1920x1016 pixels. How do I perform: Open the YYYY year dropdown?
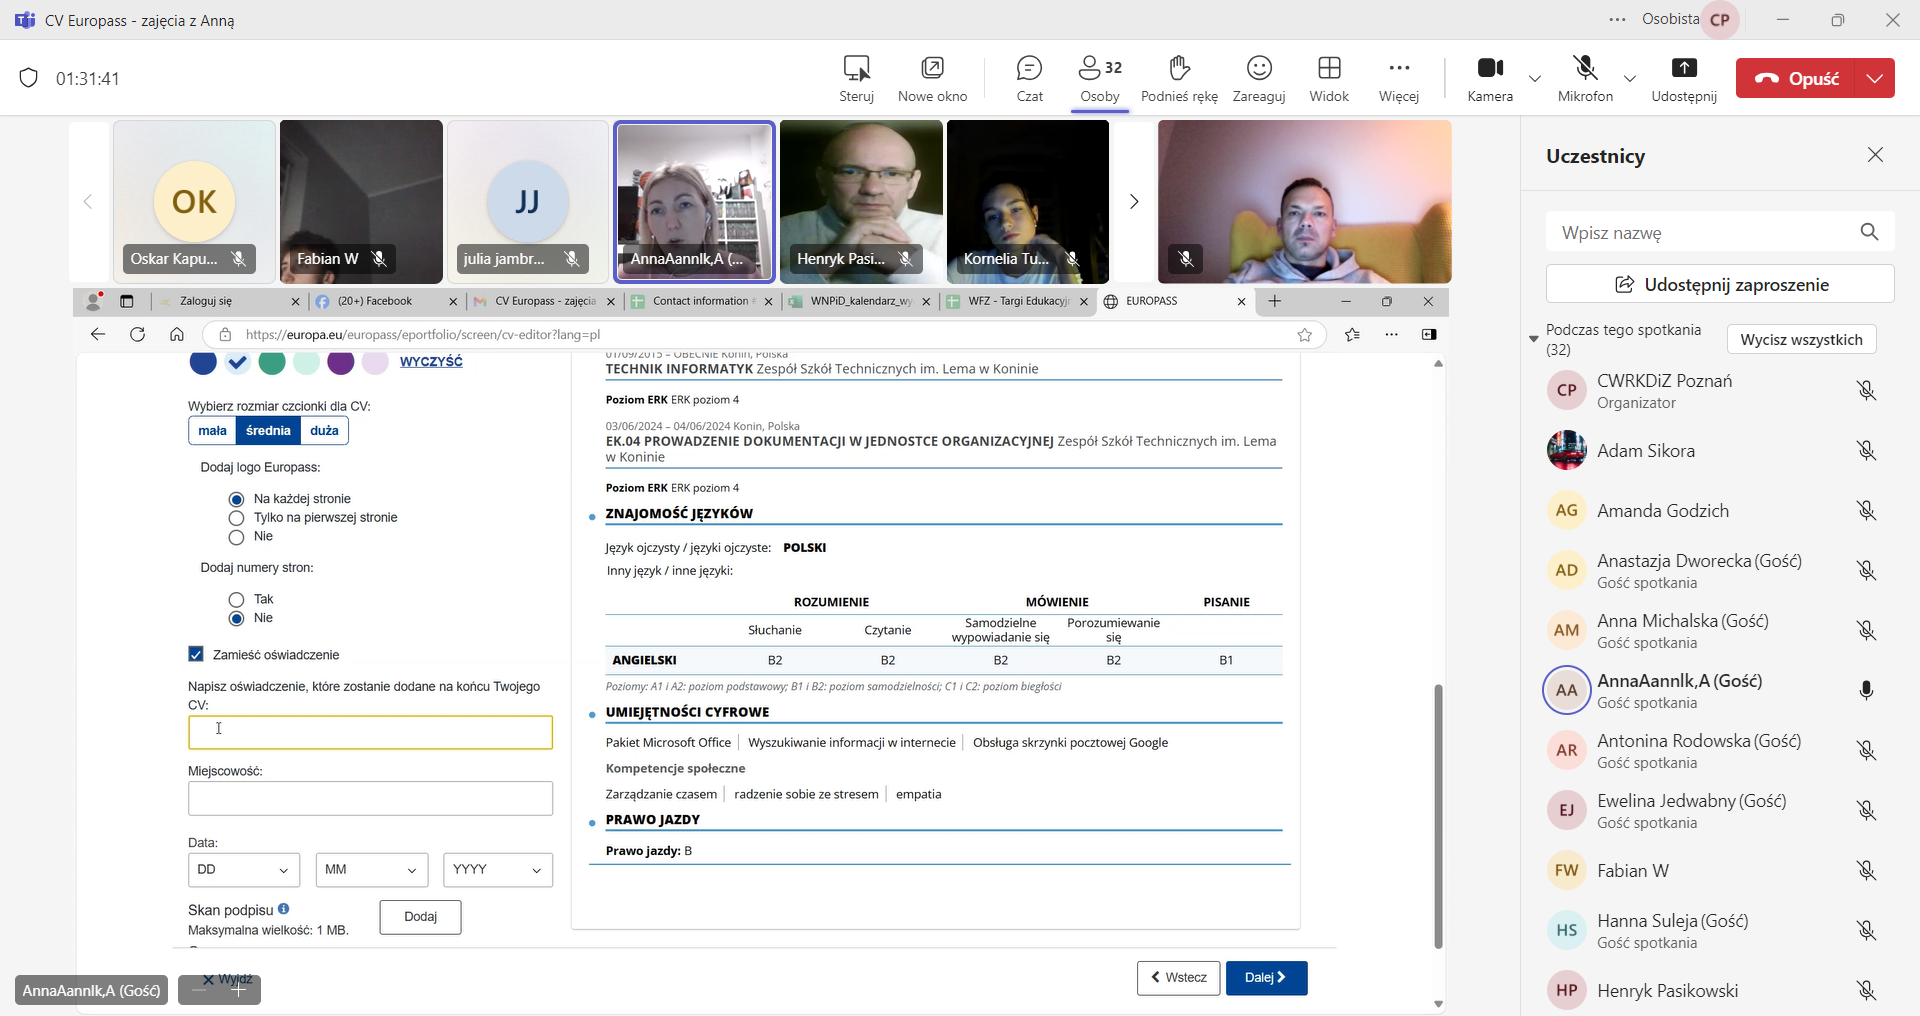(498, 870)
